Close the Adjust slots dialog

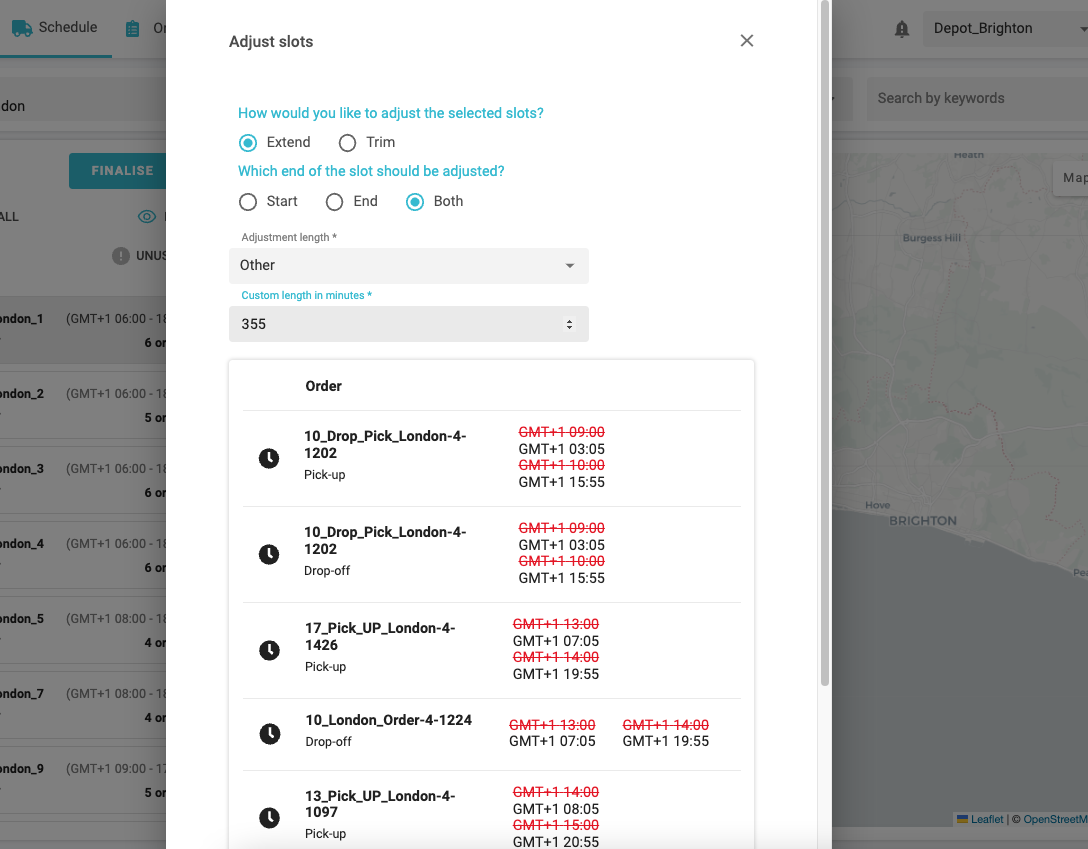coord(746,41)
